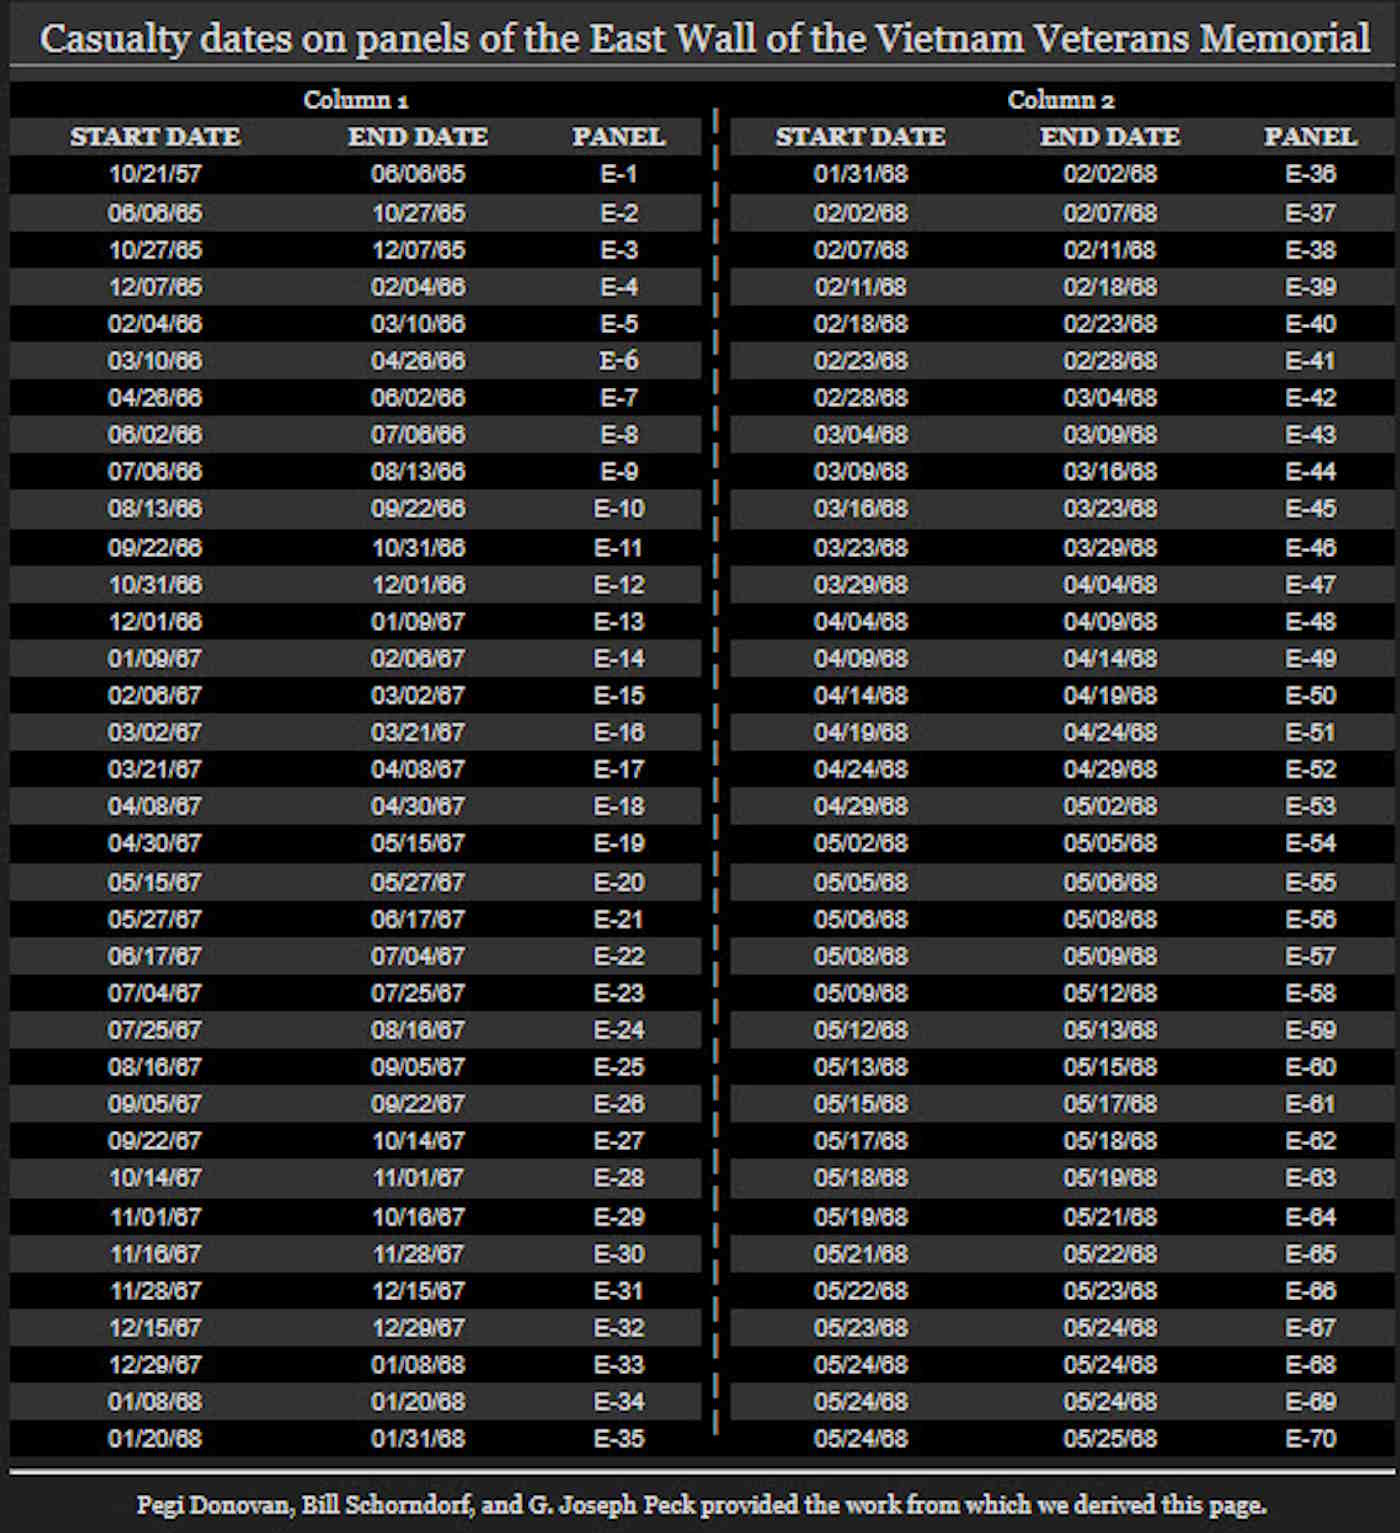The height and width of the screenshot is (1533, 1400).
Task: Select the panel E-17 cell
Action: coord(618,770)
